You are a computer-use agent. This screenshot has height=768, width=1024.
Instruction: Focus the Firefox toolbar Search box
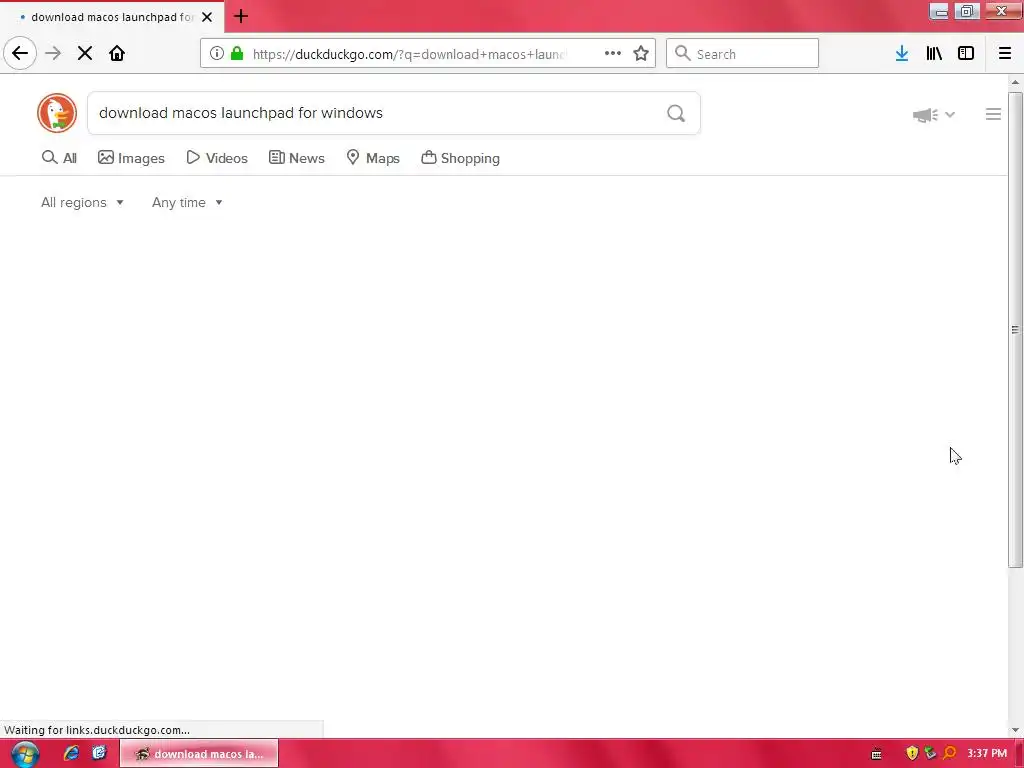coord(742,54)
